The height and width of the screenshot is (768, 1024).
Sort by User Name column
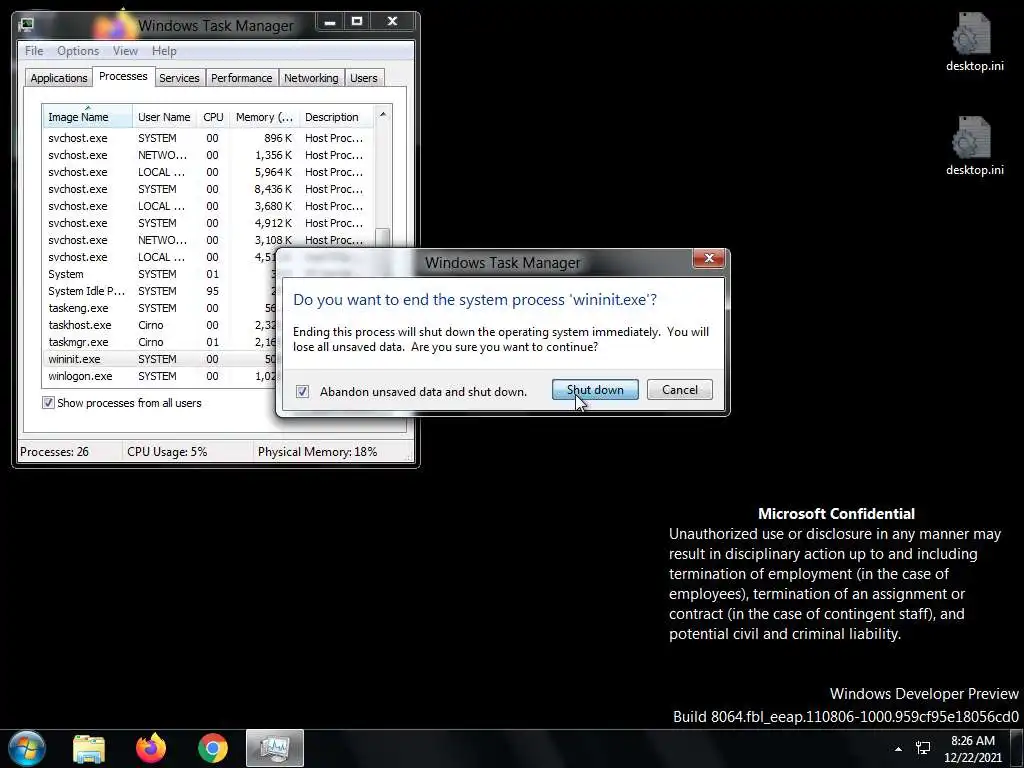coord(164,117)
